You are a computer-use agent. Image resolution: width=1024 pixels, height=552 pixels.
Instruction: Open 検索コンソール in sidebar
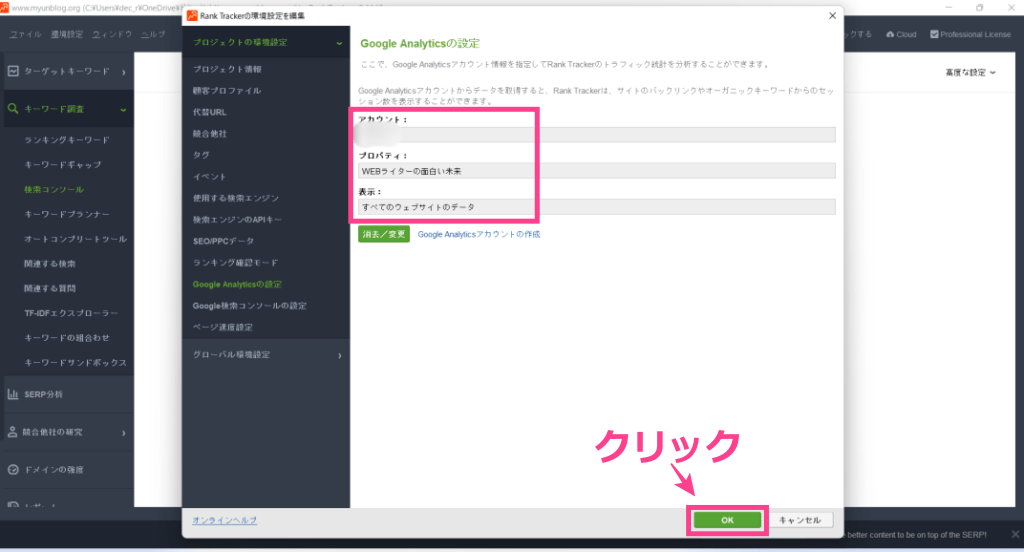tap(54, 189)
